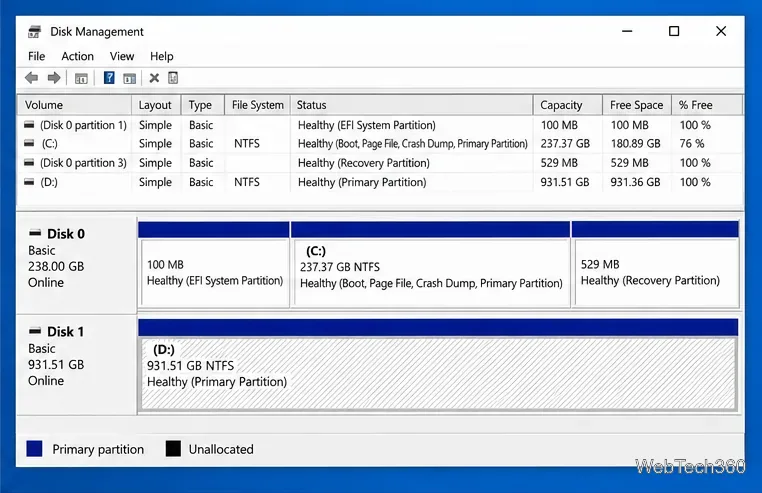Click 'Healthy (Recovery Partition)' status in list
Image resolution: width=762 pixels, height=493 pixels.
tap(364, 163)
